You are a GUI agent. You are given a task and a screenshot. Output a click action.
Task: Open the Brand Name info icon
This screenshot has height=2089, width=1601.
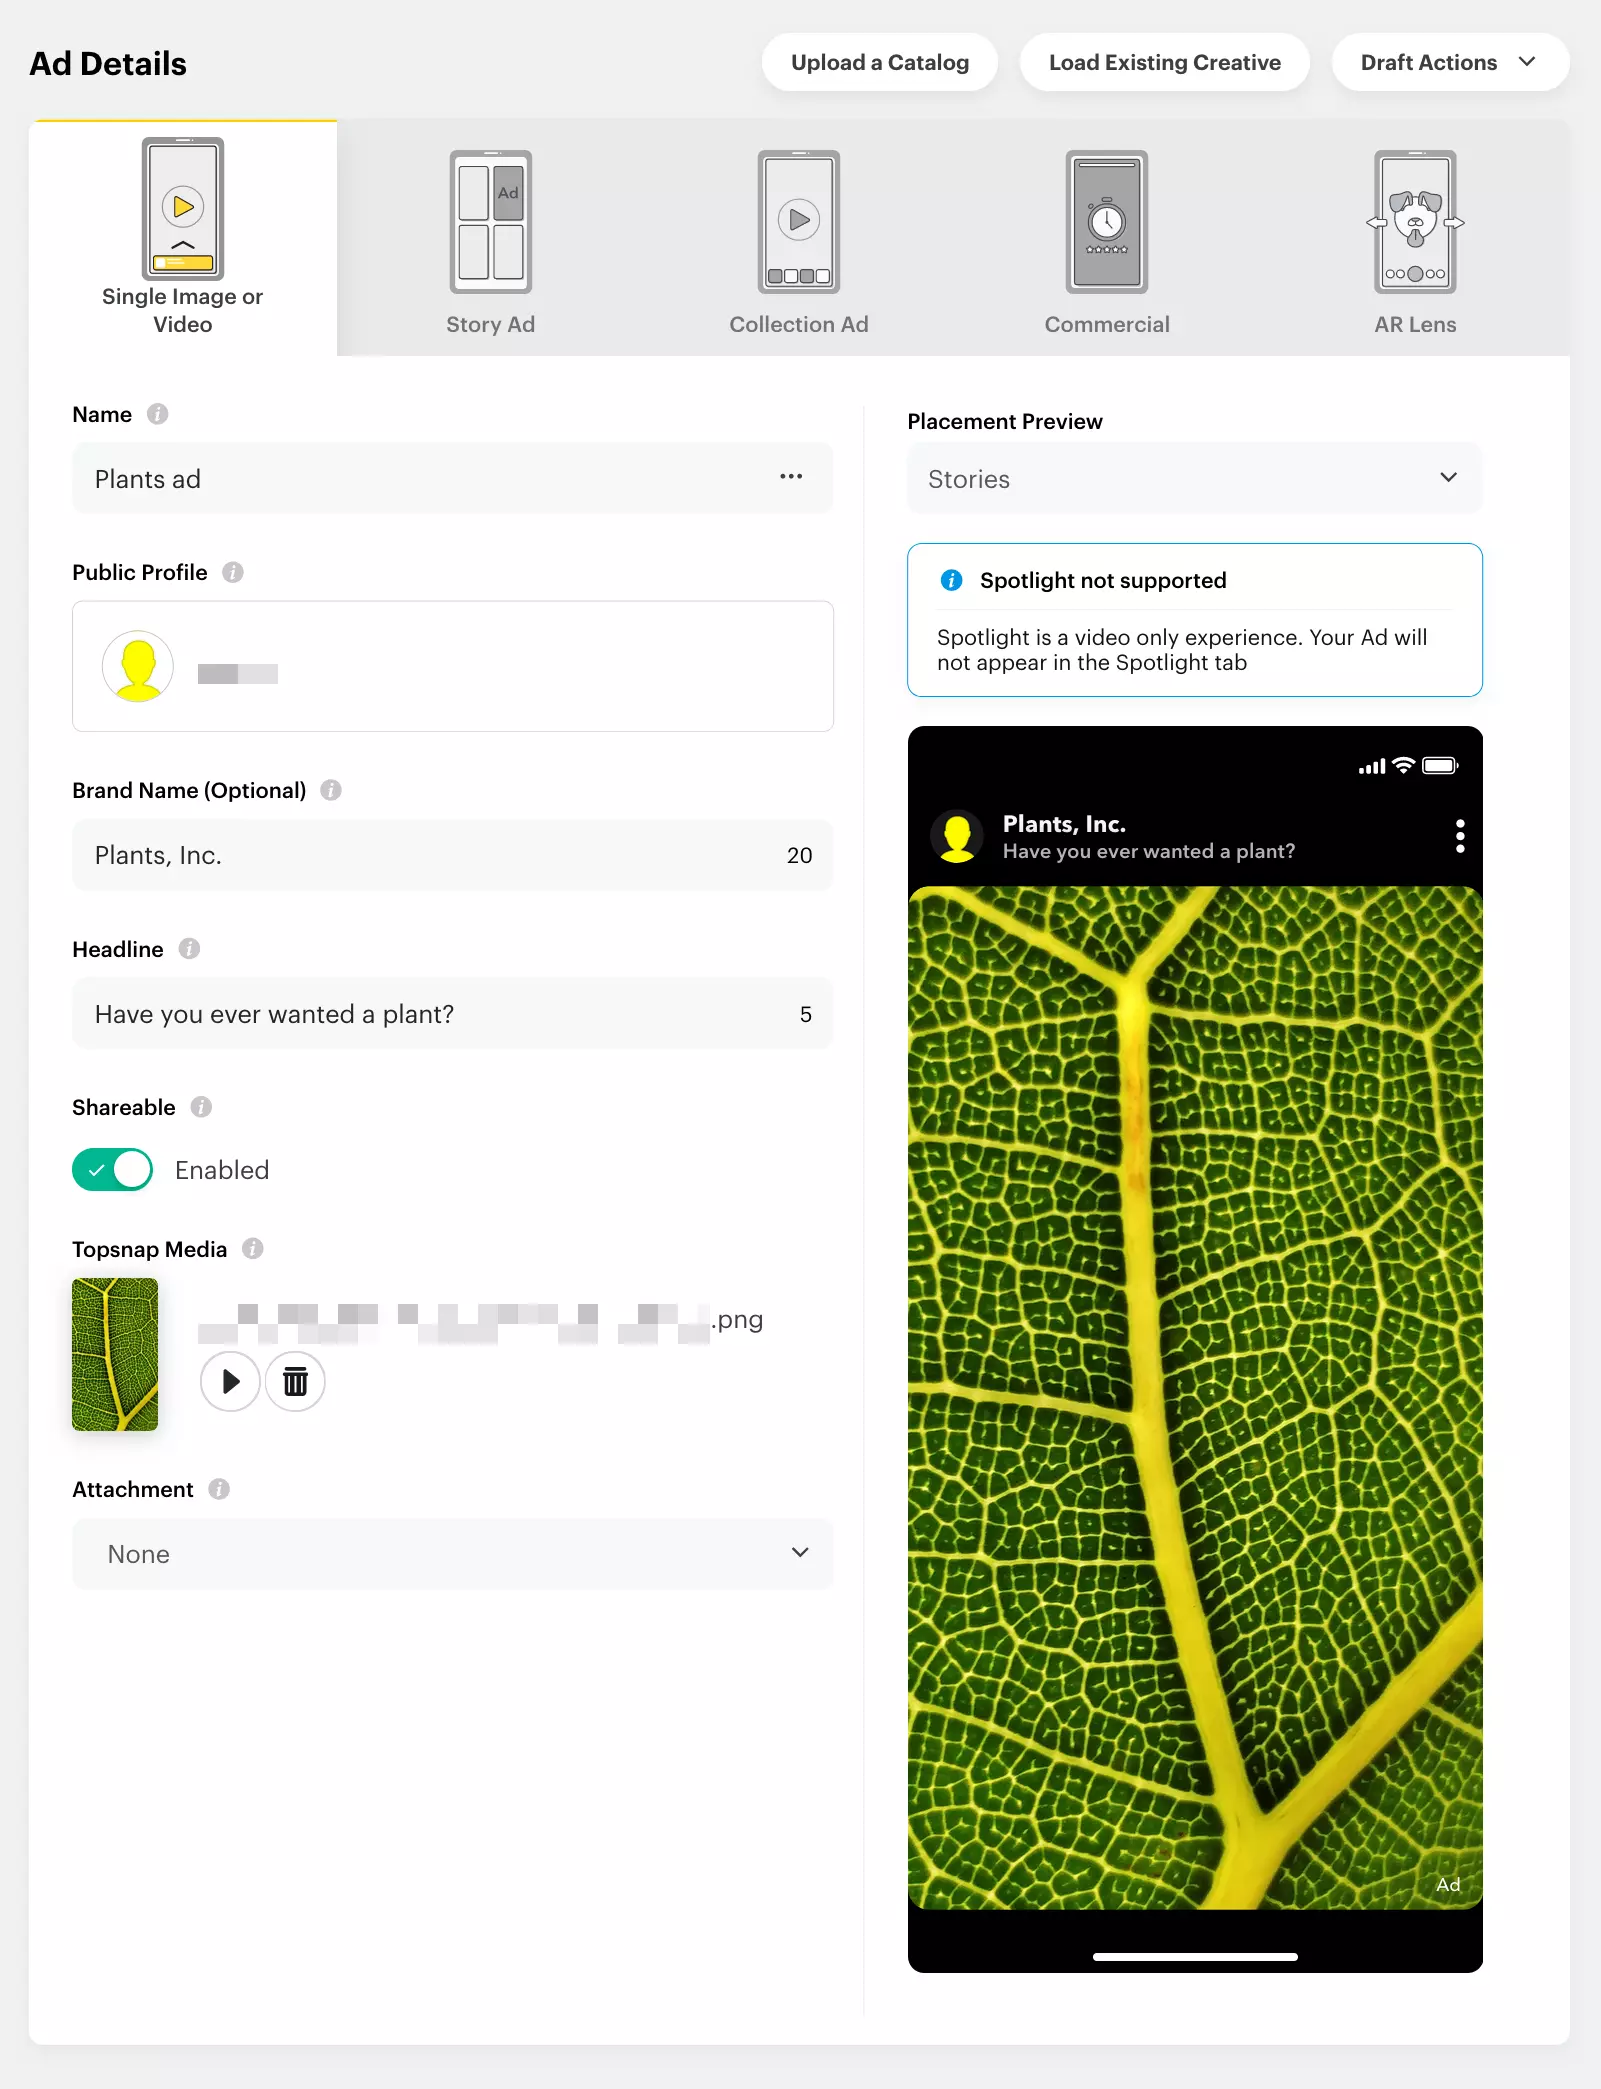pyautogui.click(x=331, y=790)
